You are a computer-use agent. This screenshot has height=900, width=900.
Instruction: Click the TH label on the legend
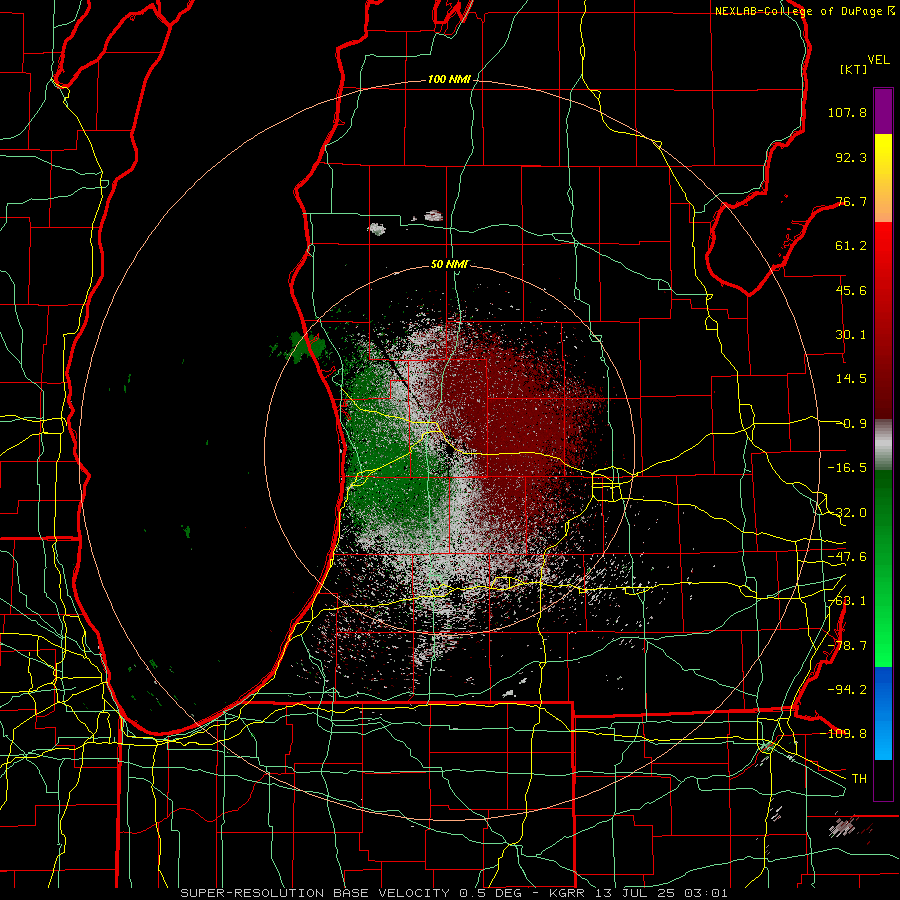[859, 778]
